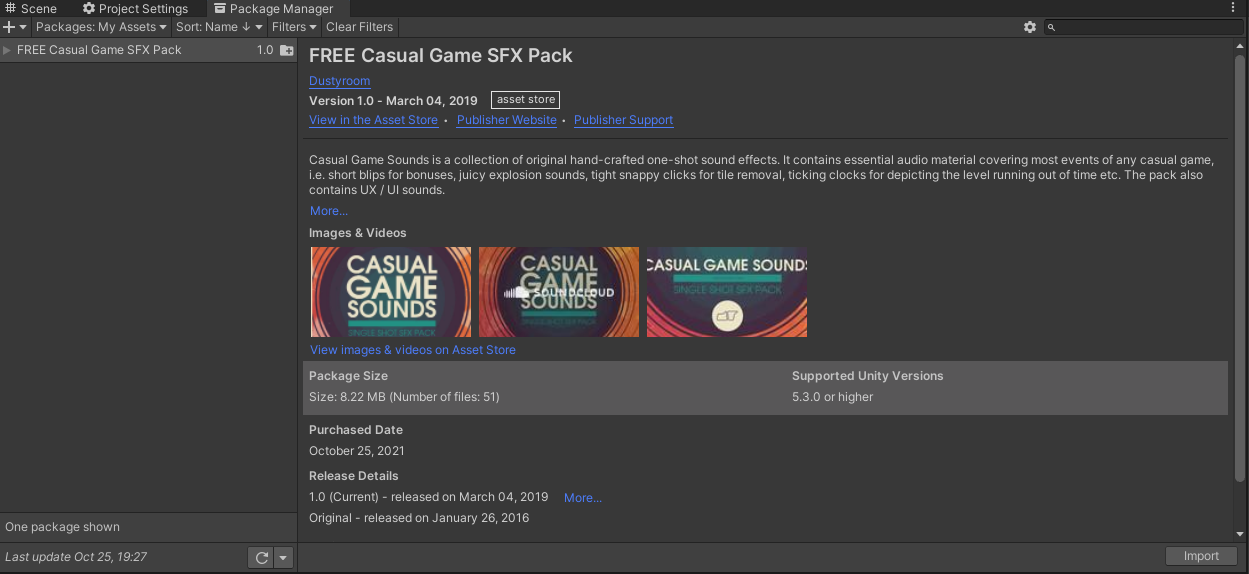Screen dimensions: 1249x574
Task: Click the add package plus icon
Action: 14,27
